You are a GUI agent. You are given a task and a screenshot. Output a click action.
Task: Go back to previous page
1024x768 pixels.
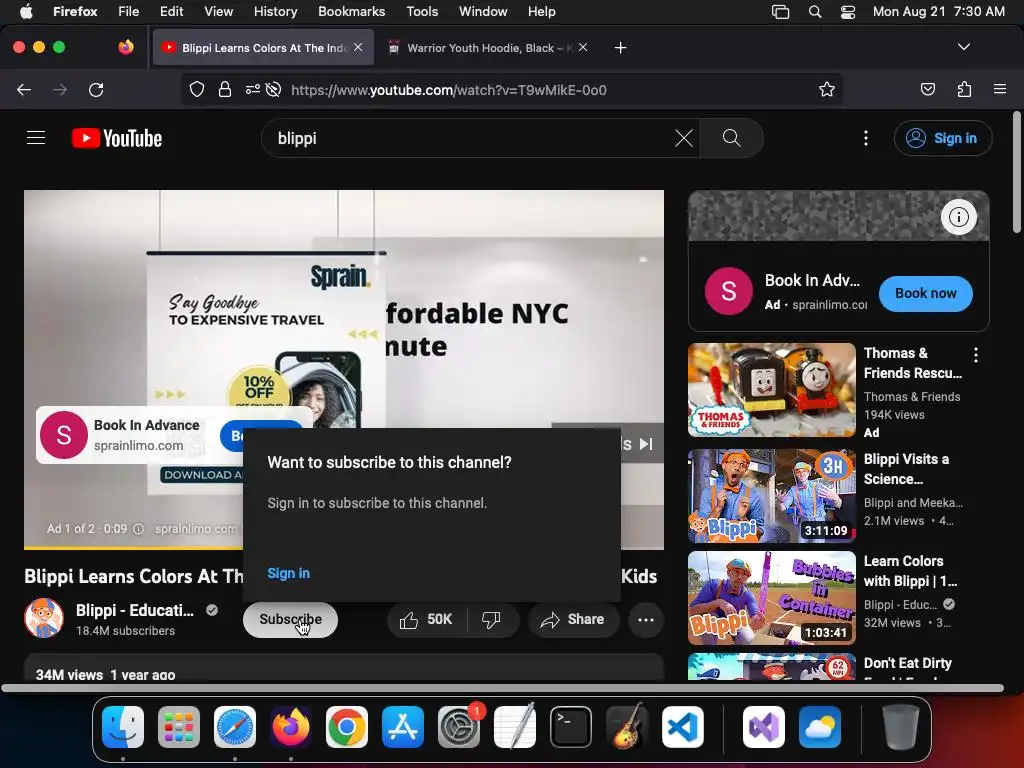tap(24, 89)
